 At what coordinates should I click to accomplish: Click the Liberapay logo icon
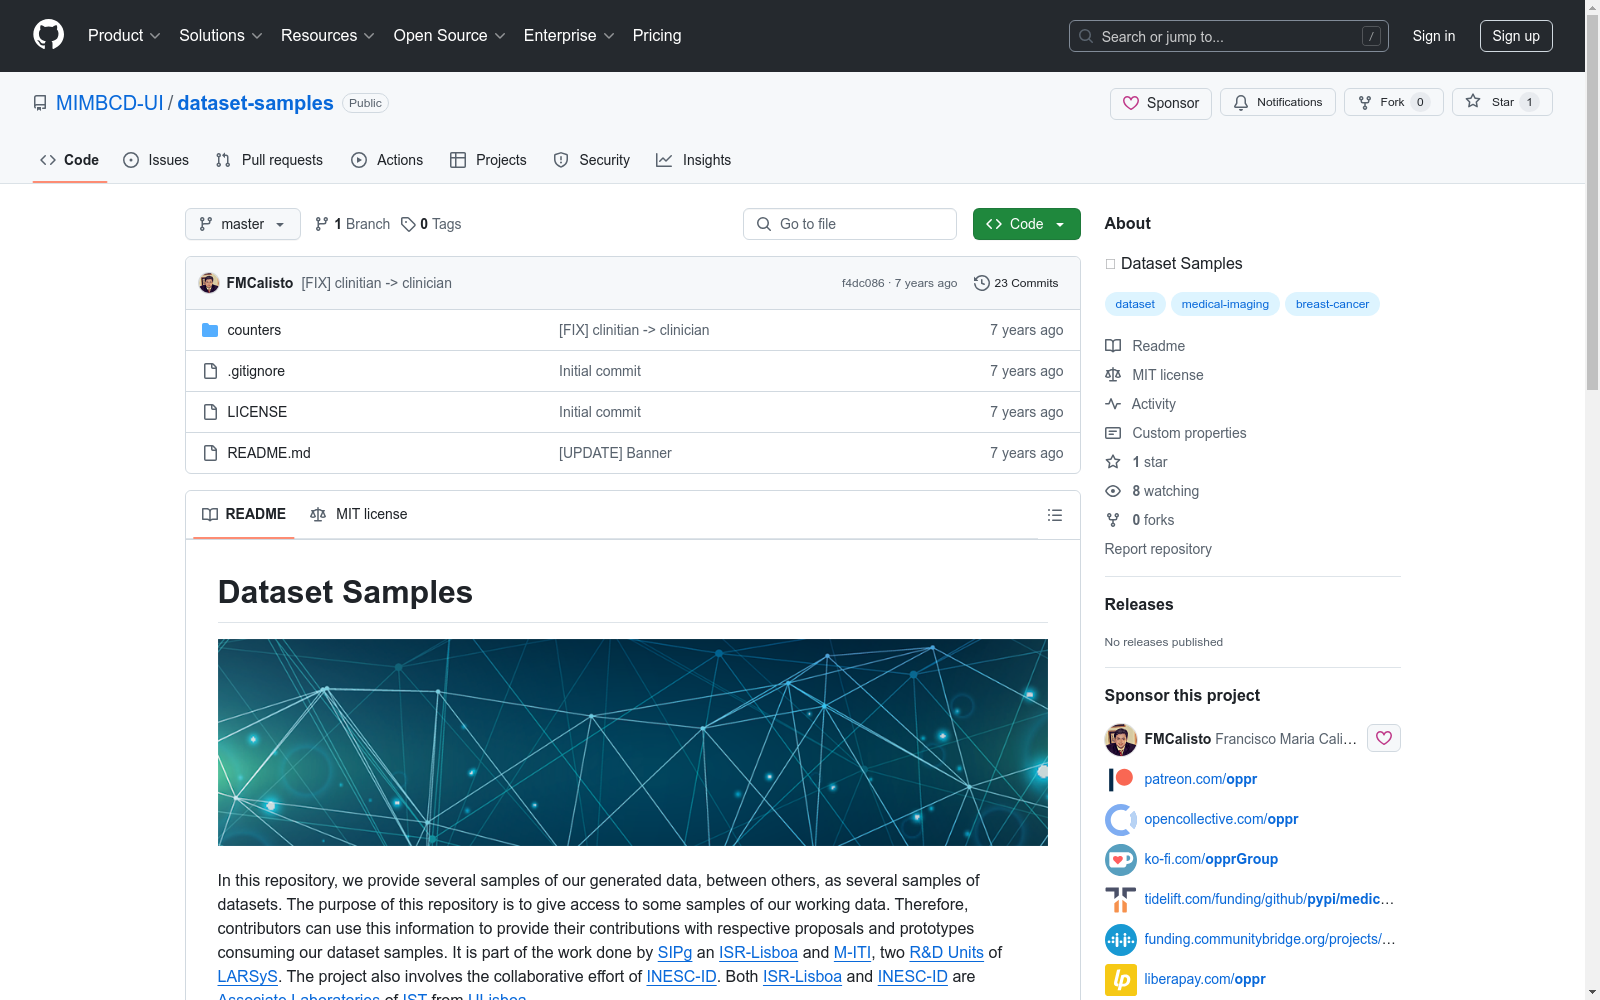pos(1121,979)
